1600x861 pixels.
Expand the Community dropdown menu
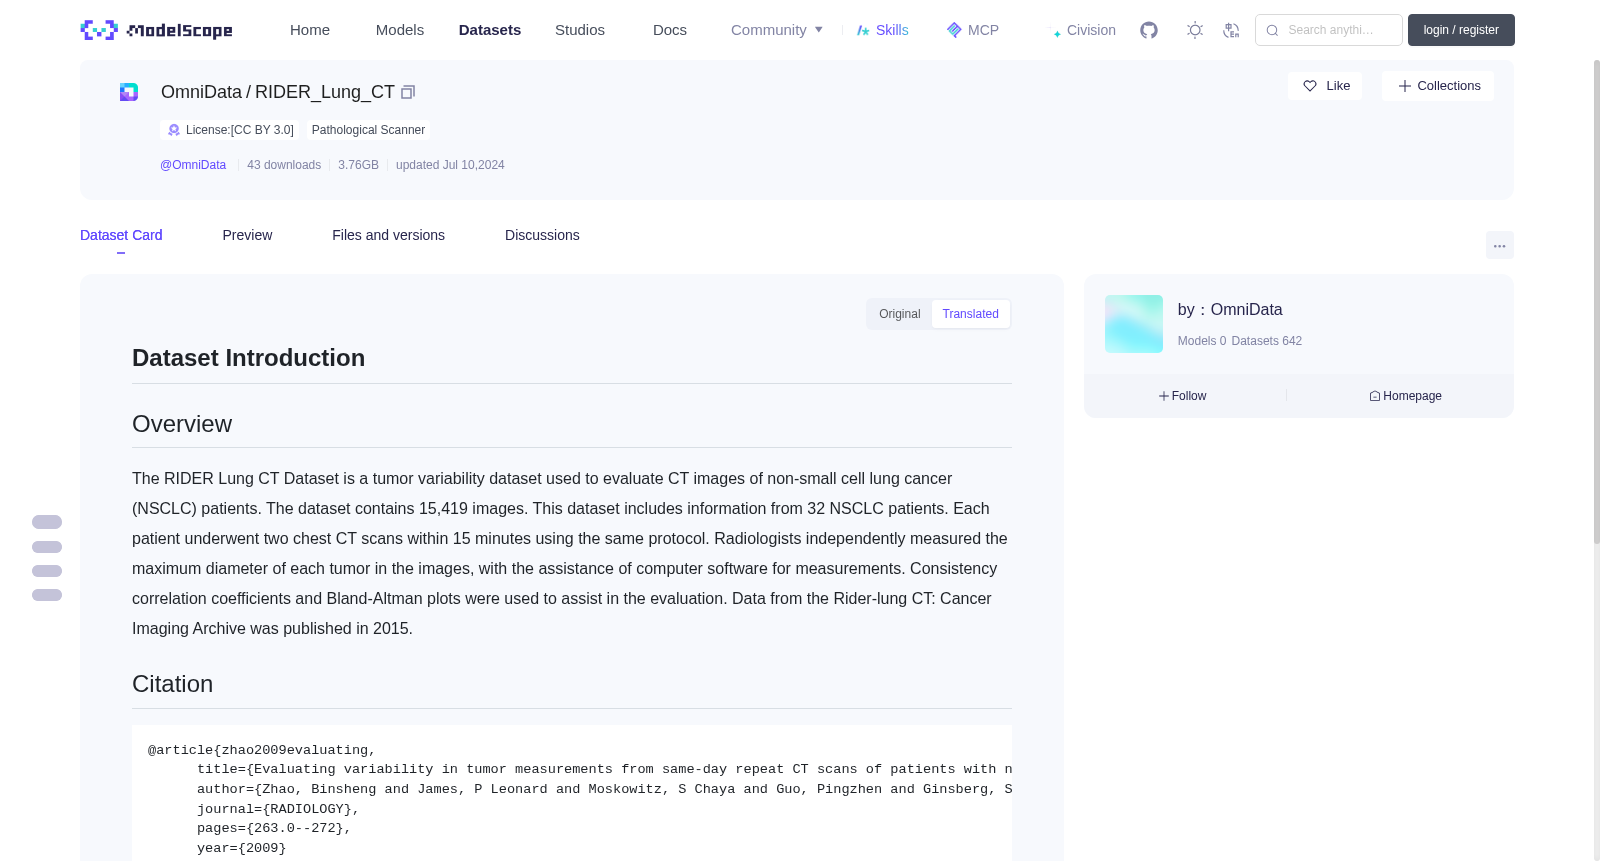(x=777, y=30)
